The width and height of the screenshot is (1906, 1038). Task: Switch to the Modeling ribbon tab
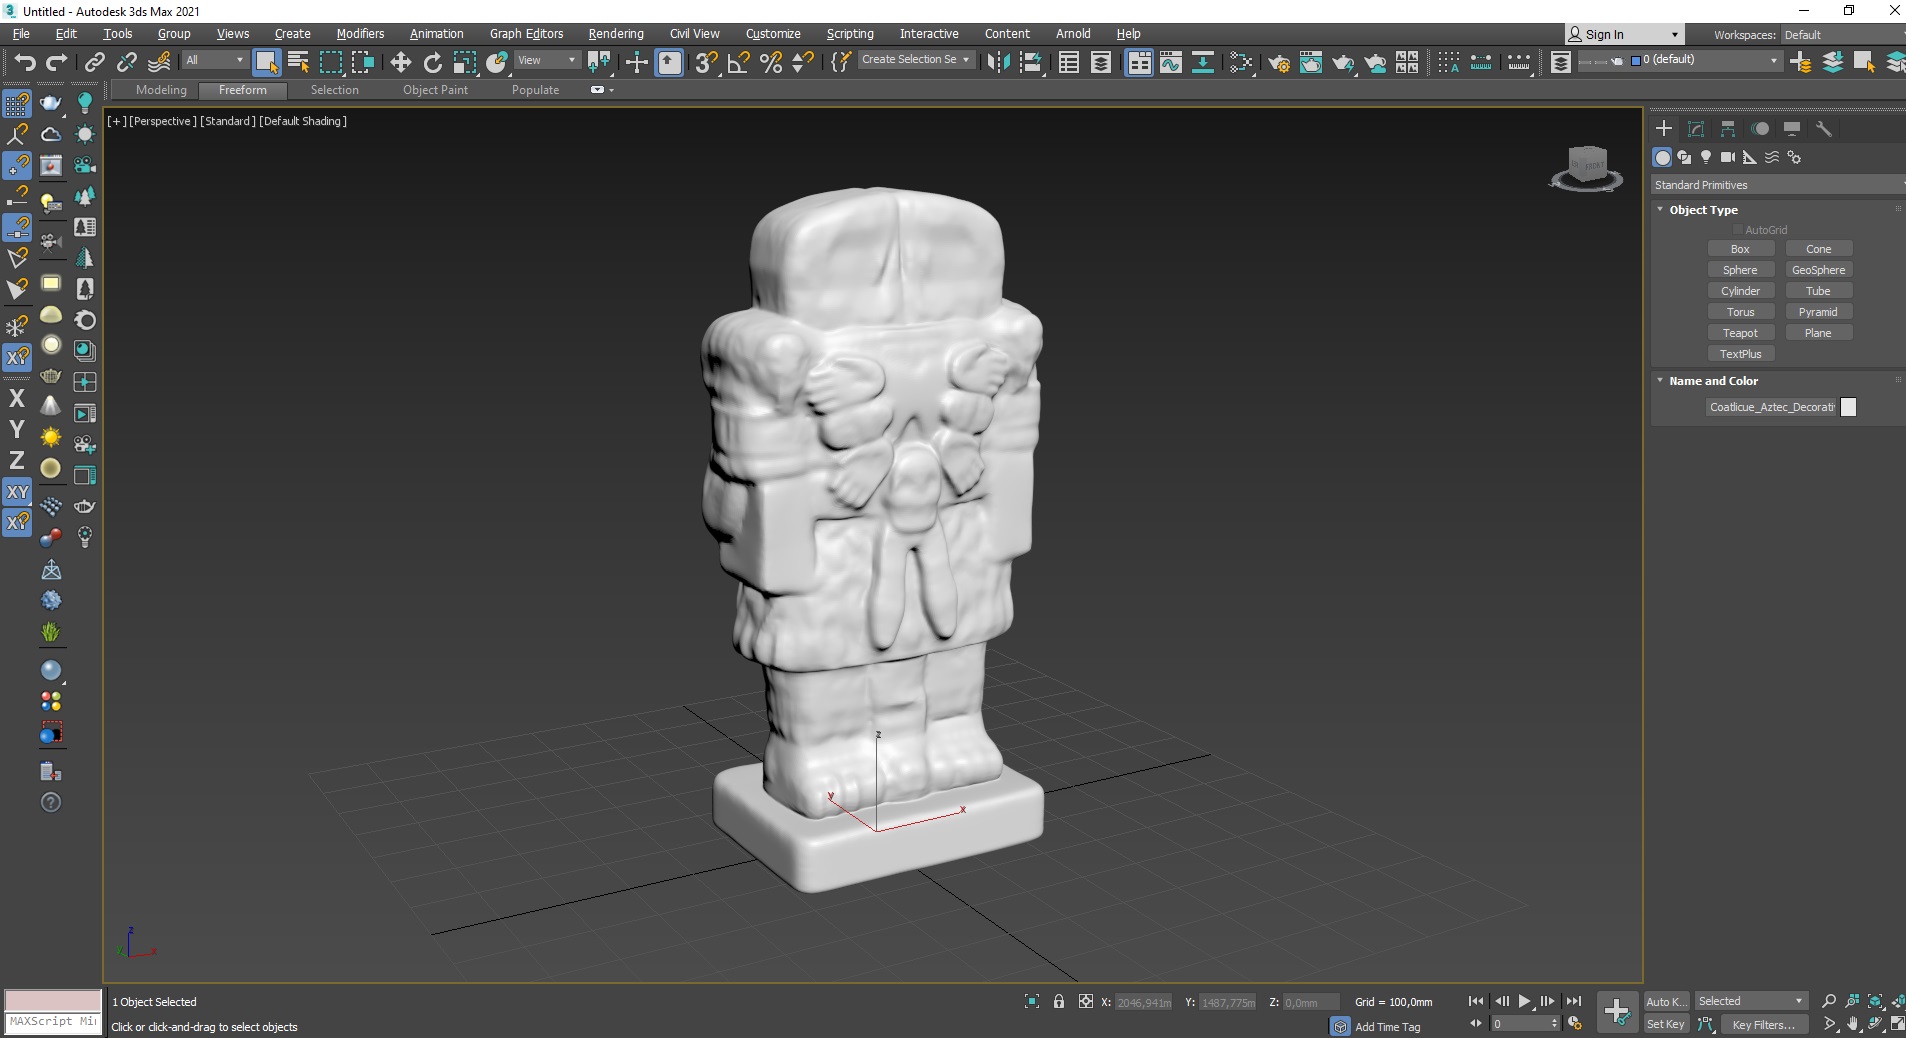click(x=161, y=90)
